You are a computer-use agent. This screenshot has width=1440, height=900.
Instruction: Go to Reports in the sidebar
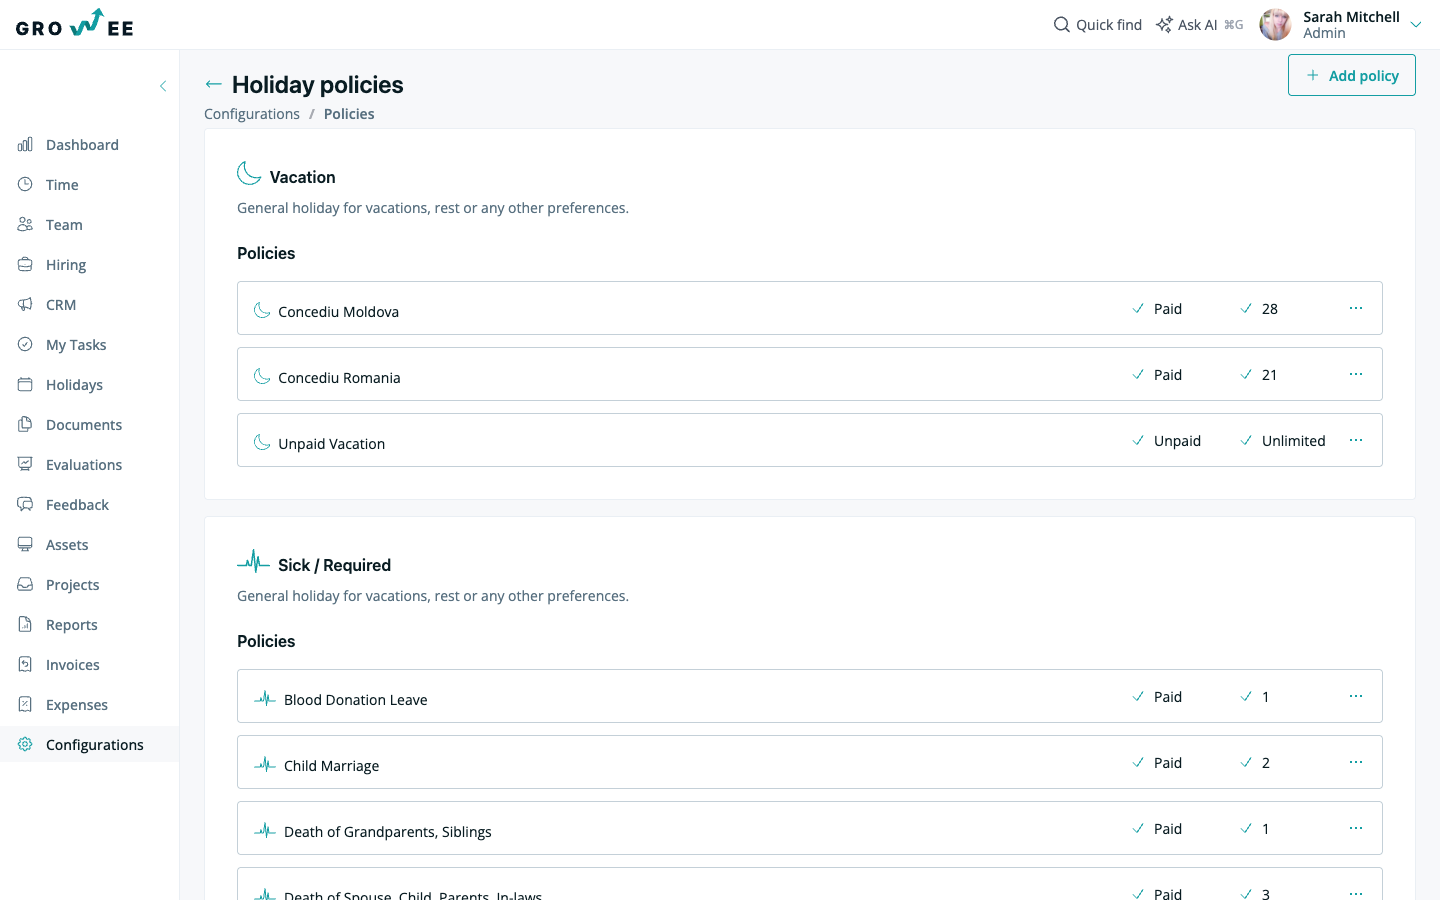(x=72, y=625)
